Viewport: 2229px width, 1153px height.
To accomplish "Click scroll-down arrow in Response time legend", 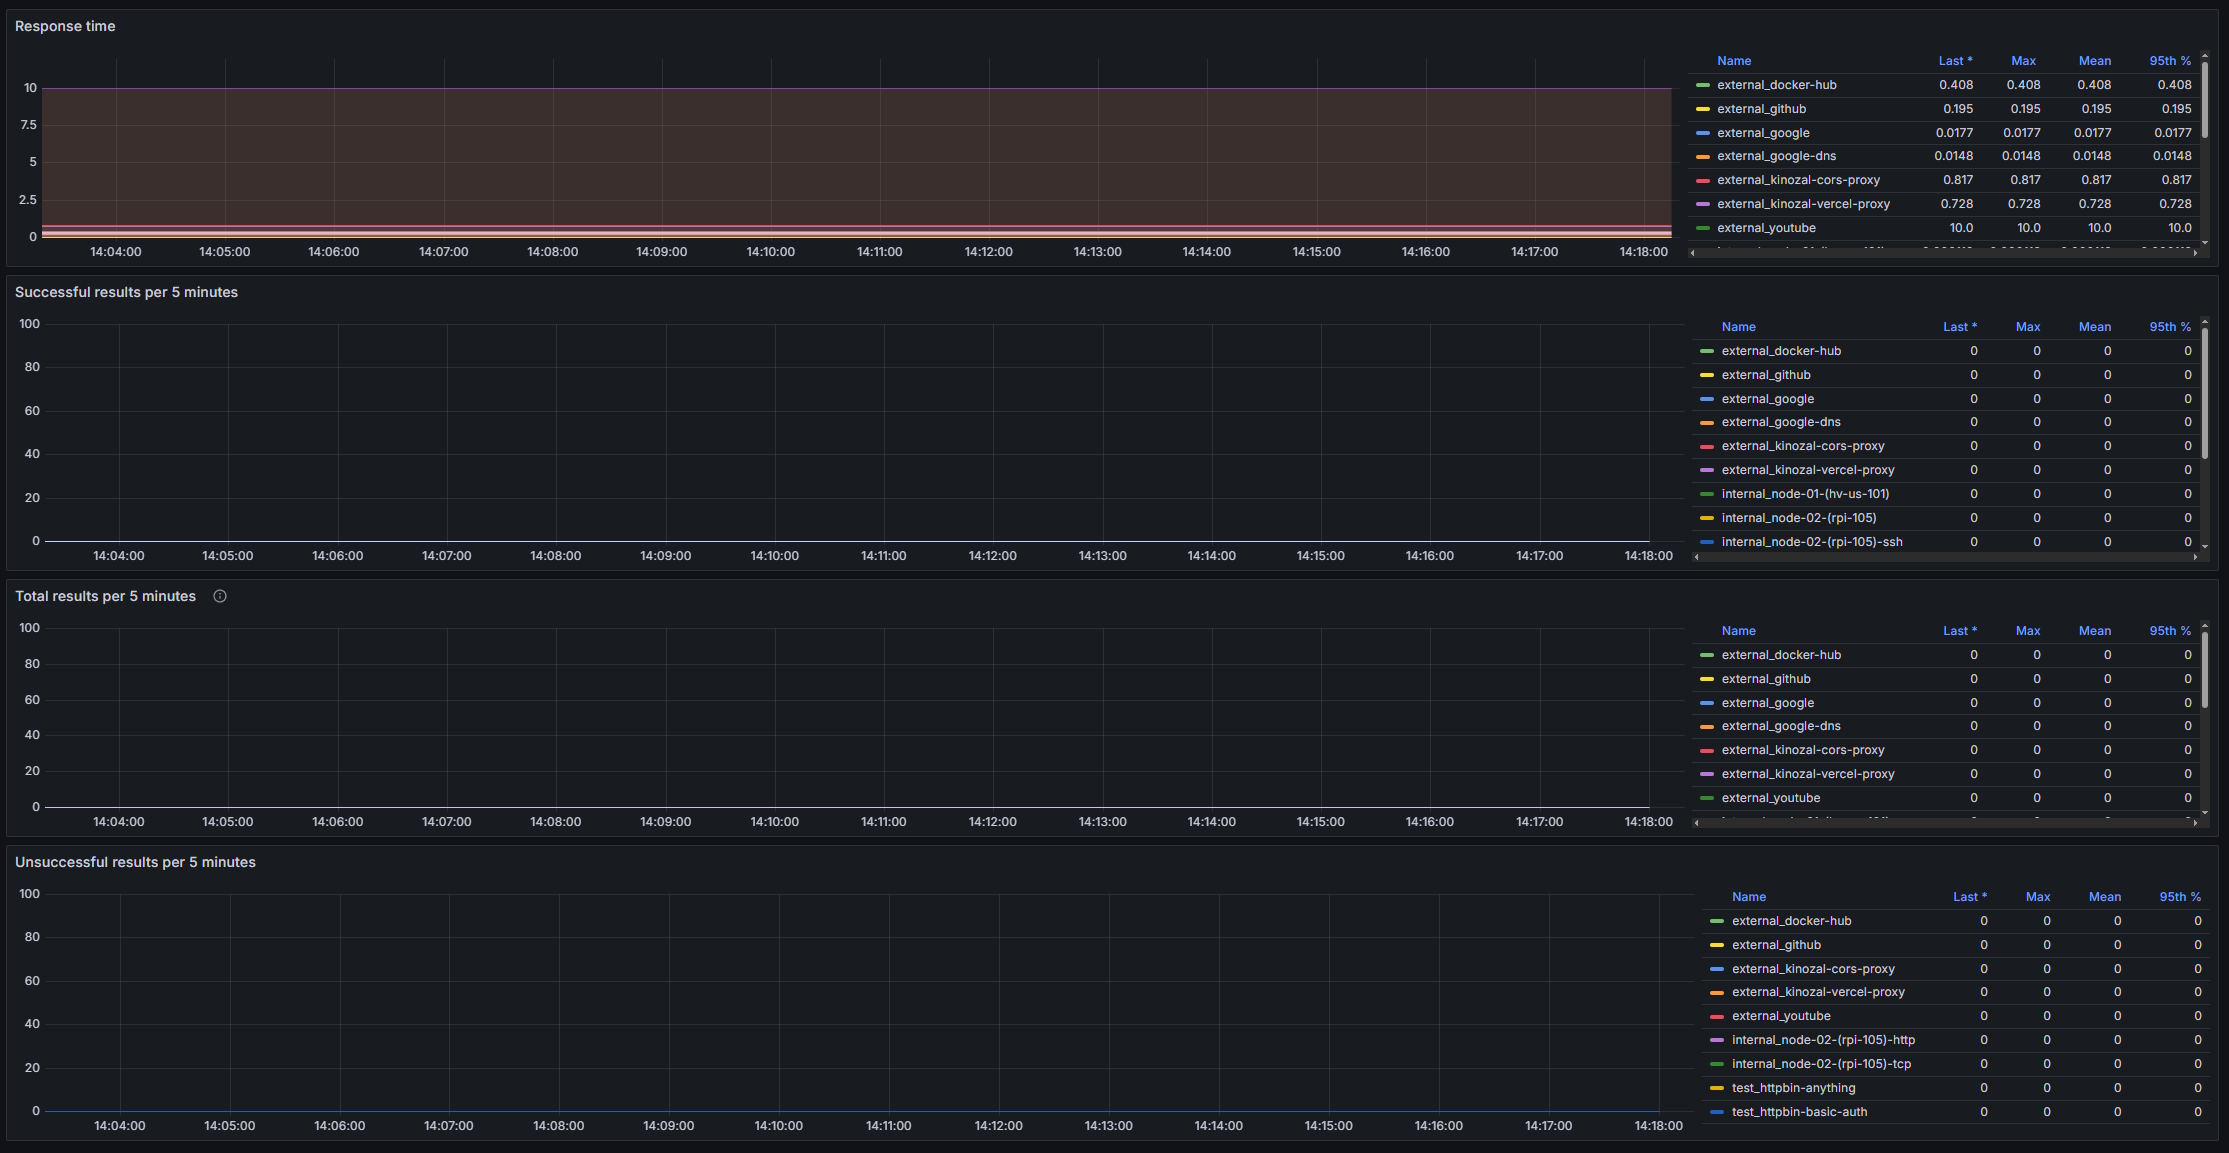I will (x=2205, y=242).
